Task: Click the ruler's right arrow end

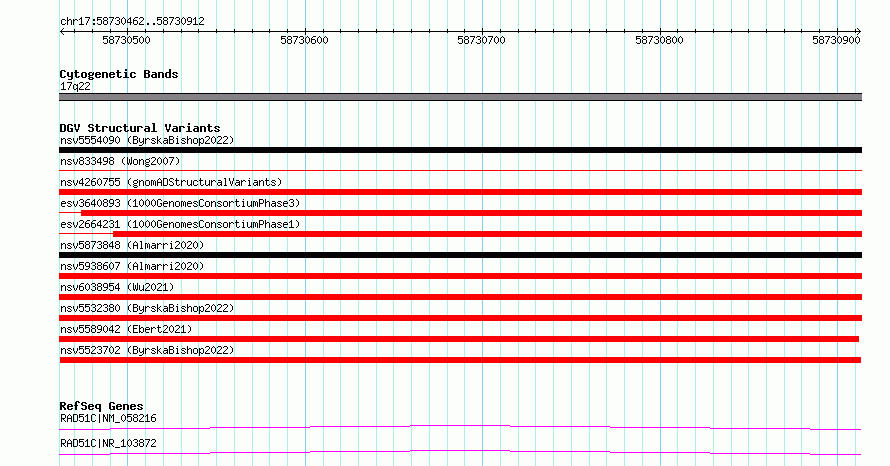Action: pyautogui.click(x=858, y=32)
